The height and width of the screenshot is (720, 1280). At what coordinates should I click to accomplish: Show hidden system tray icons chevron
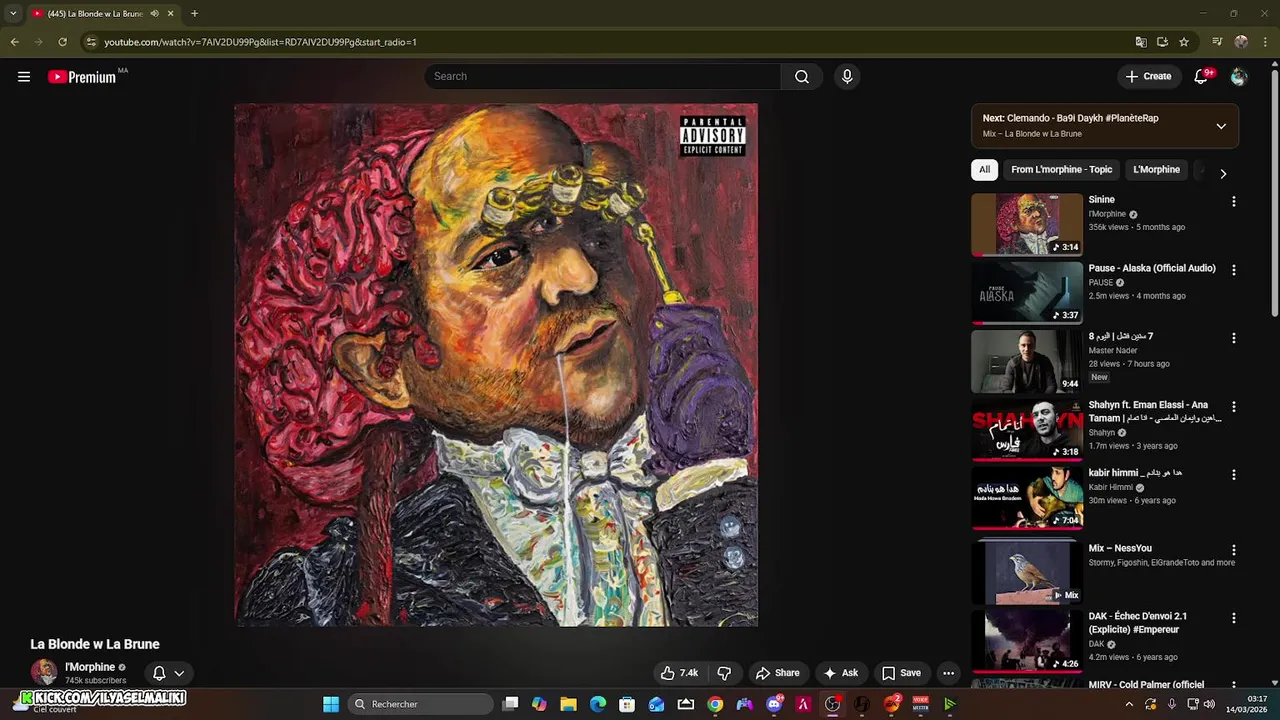(x=1129, y=704)
